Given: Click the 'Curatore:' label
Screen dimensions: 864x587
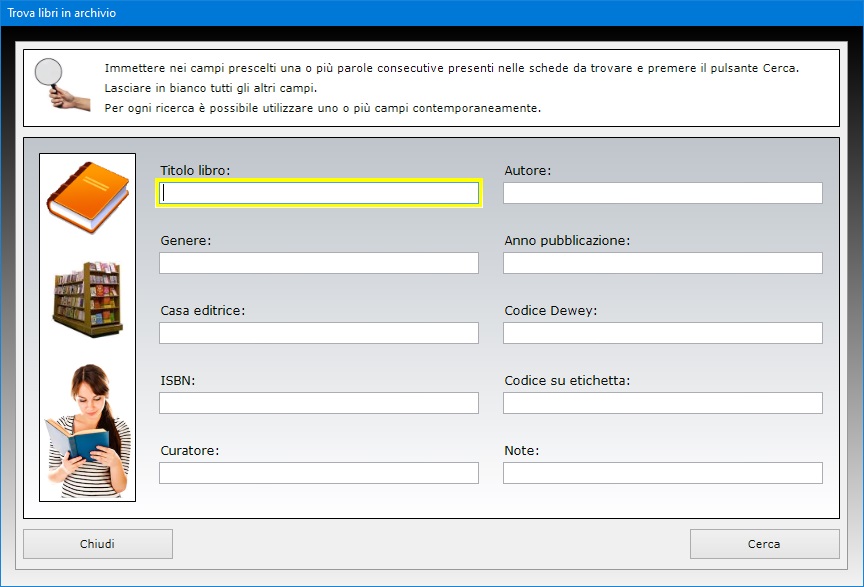Looking at the screenshot, I should (190, 450).
